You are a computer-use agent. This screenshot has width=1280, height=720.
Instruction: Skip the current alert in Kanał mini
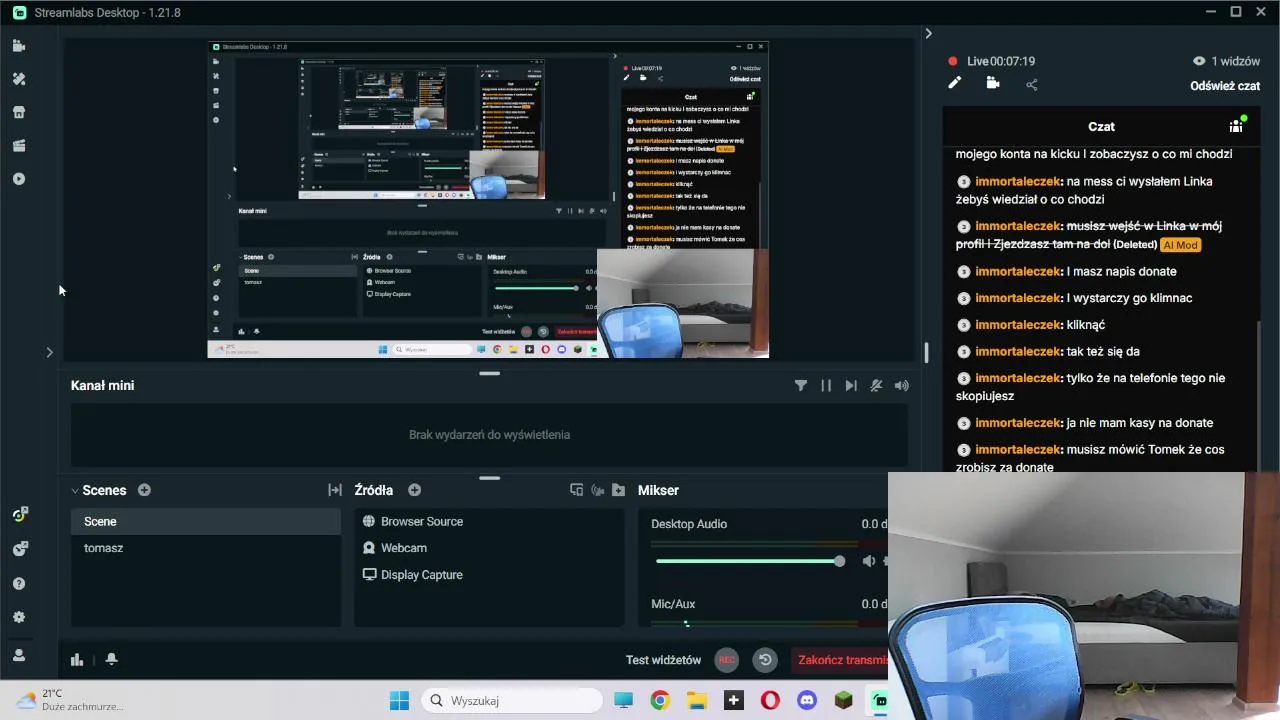851,386
